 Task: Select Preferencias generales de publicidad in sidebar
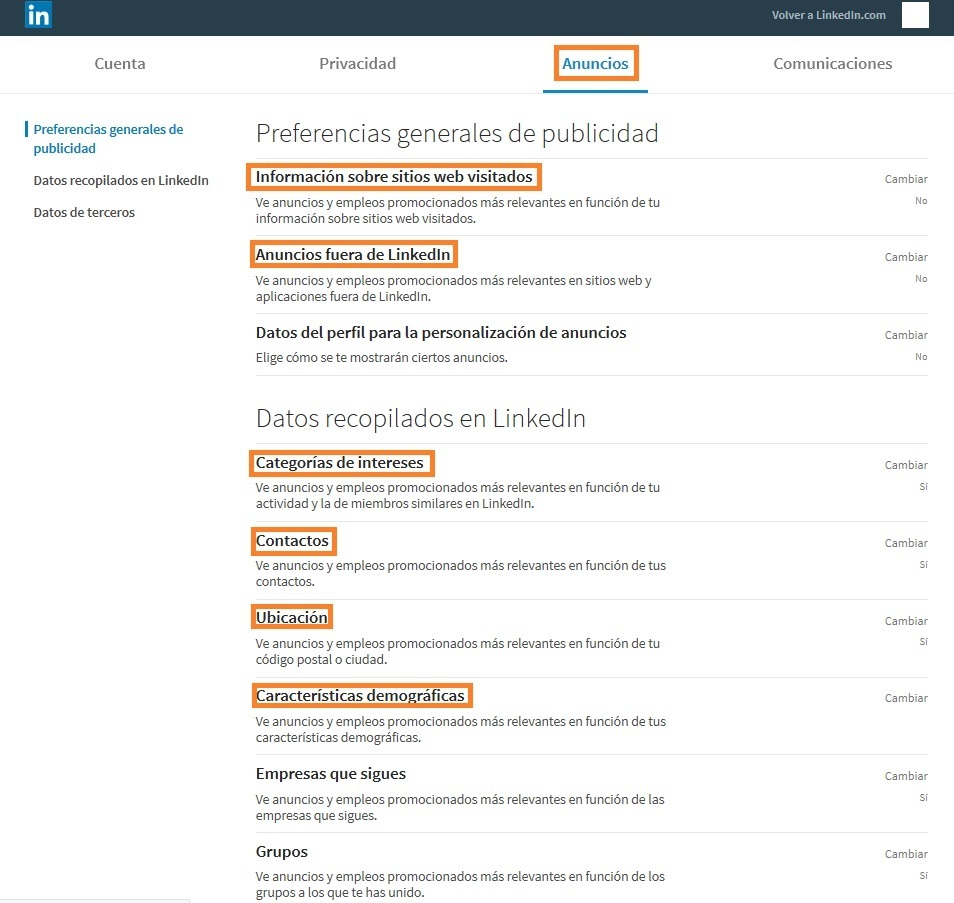(x=108, y=139)
